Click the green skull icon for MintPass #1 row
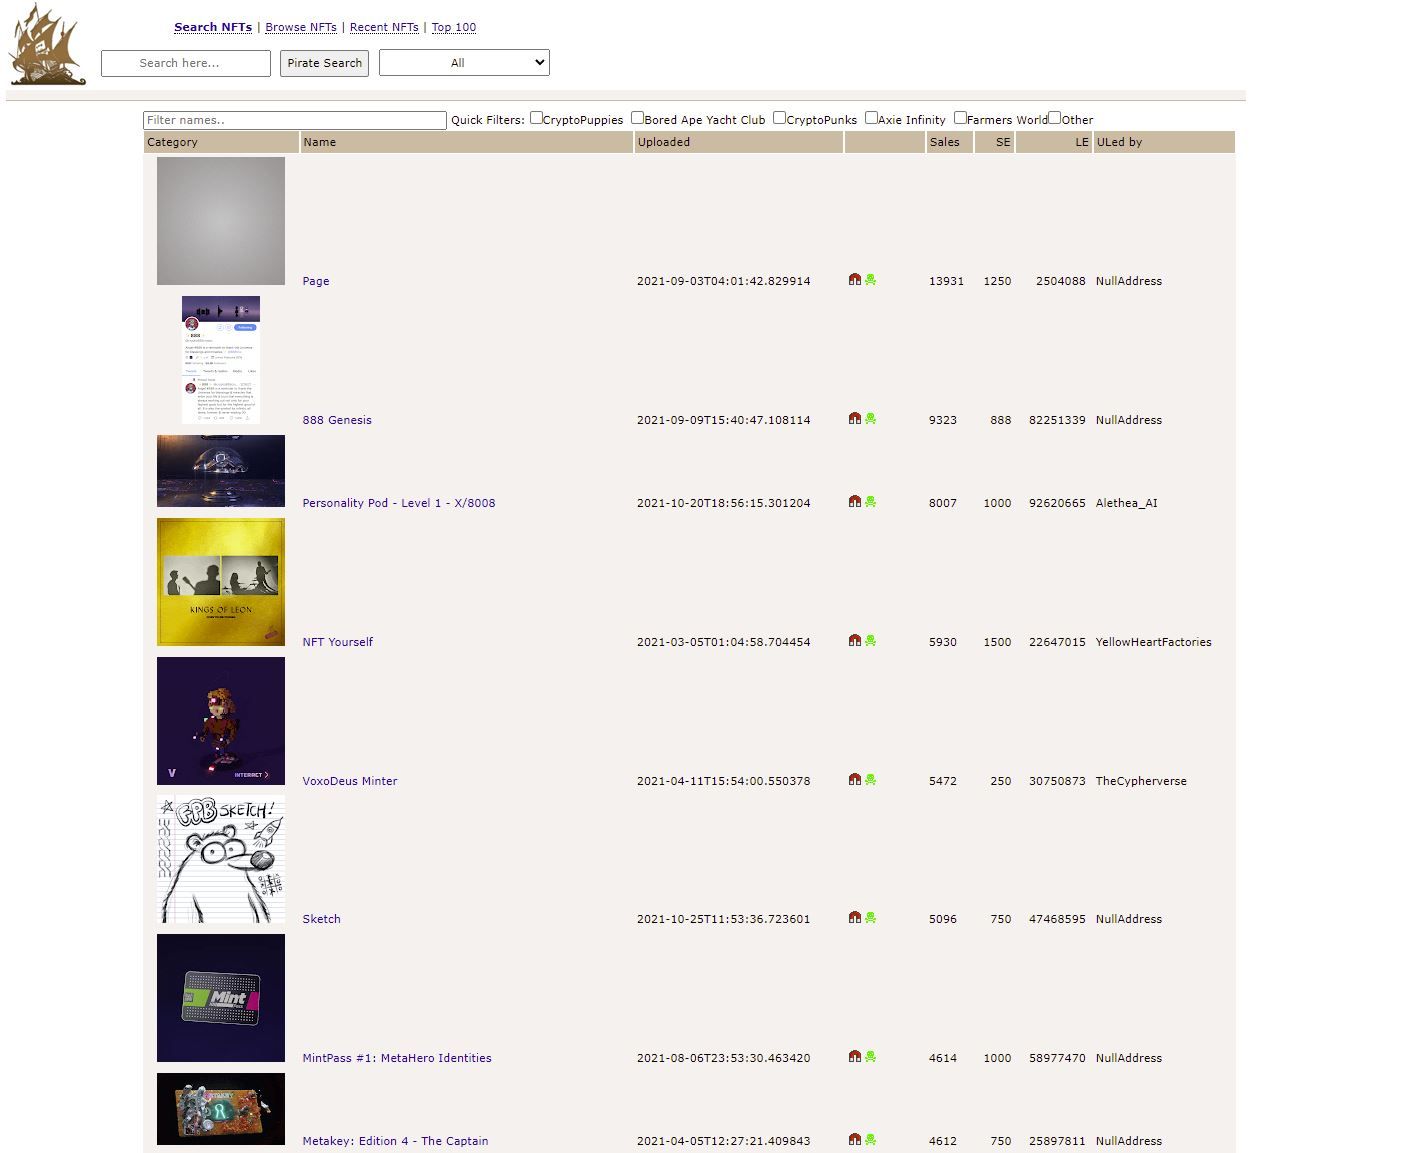 pos(870,1056)
